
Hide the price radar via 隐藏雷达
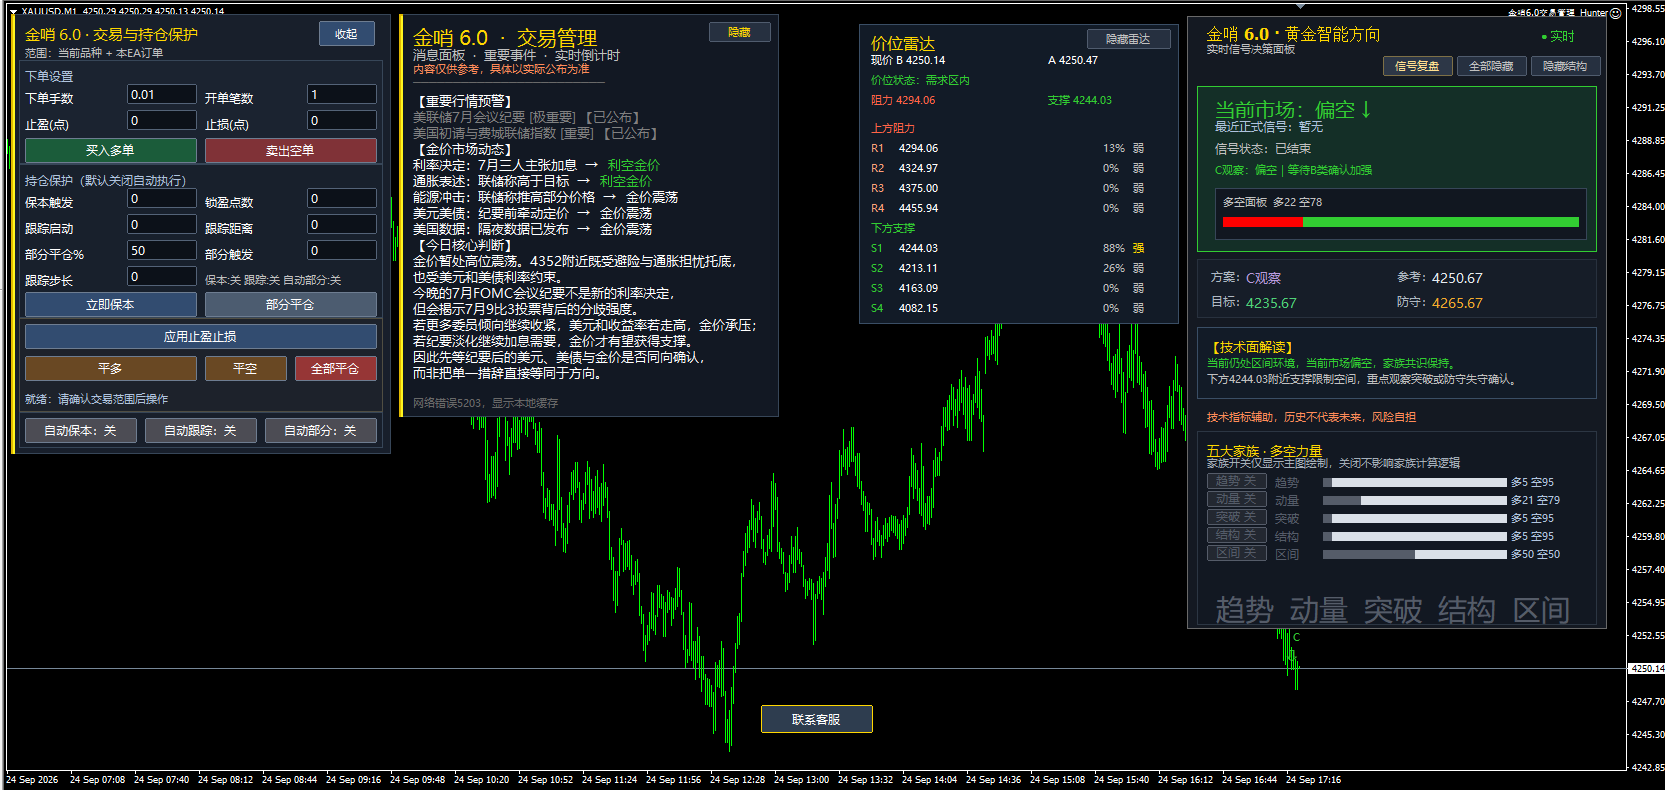coord(1128,39)
